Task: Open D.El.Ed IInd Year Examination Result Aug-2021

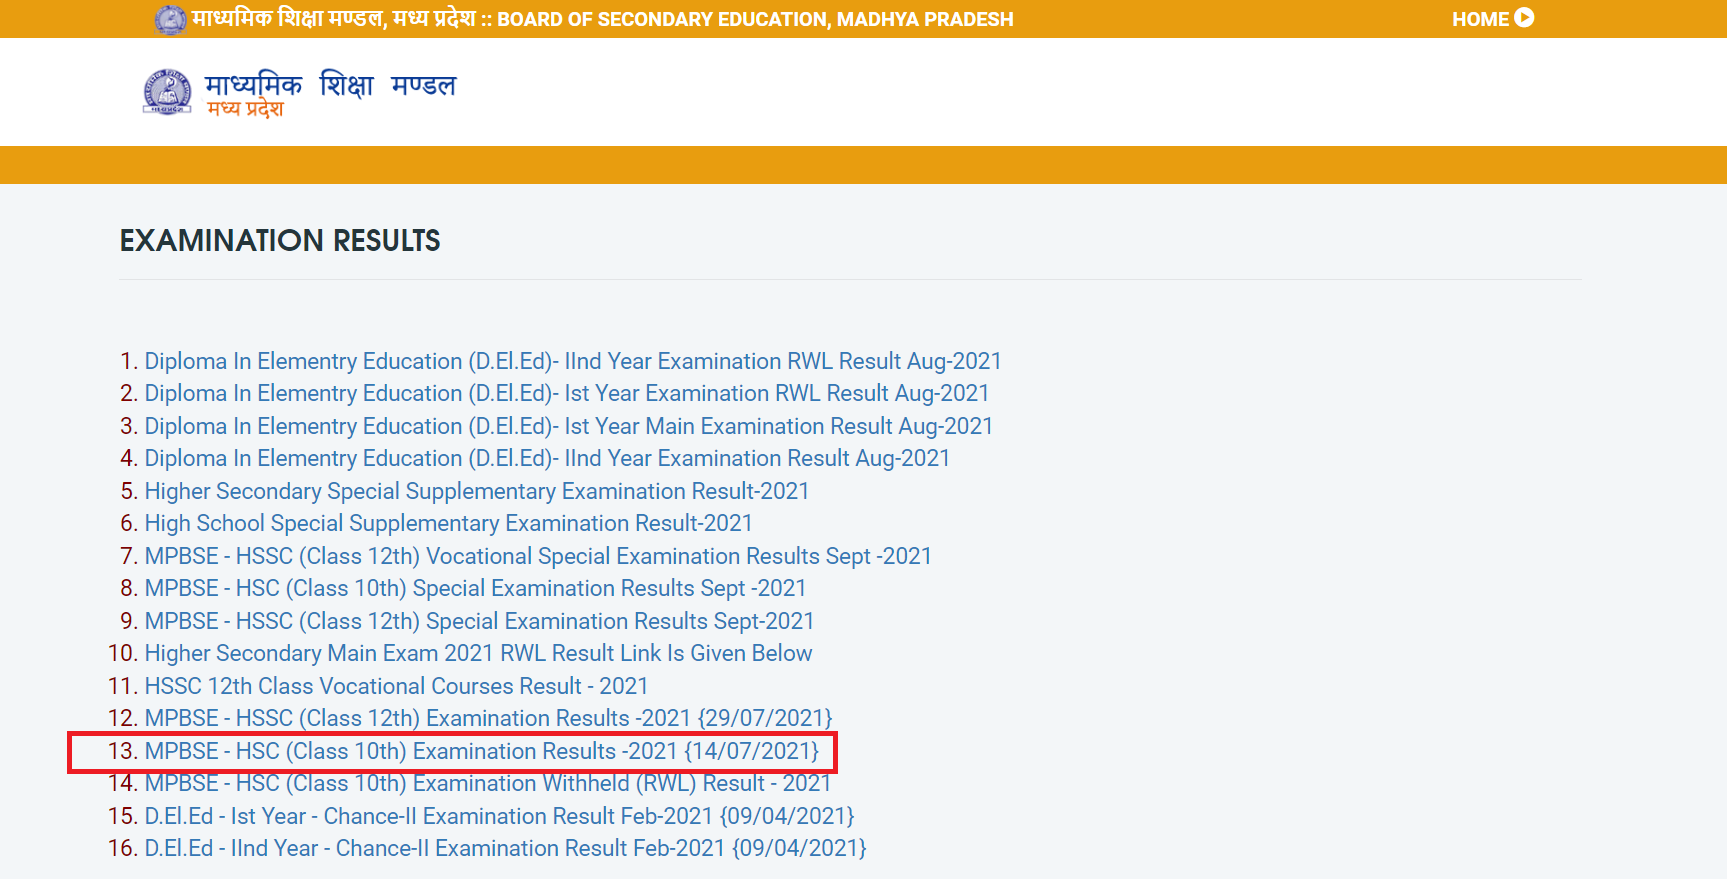Action: (x=546, y=458)
